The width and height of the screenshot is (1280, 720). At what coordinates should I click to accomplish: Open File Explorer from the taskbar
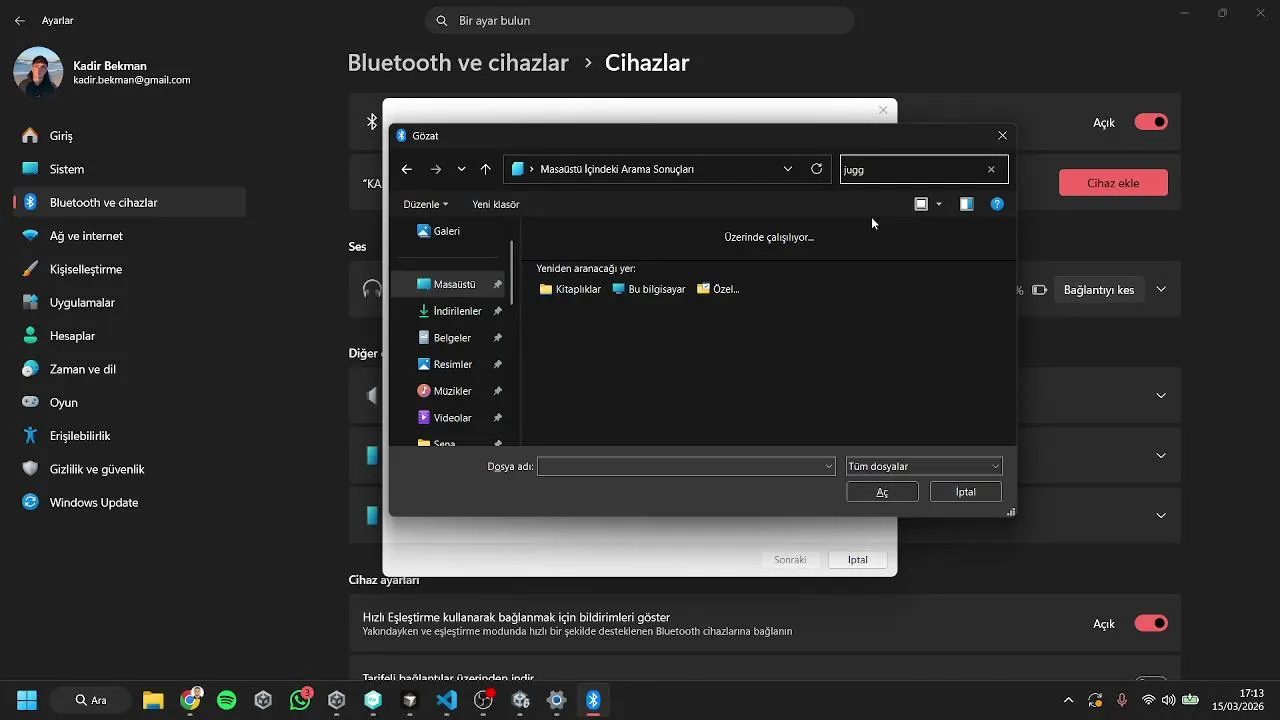click(x=153, y=700)
